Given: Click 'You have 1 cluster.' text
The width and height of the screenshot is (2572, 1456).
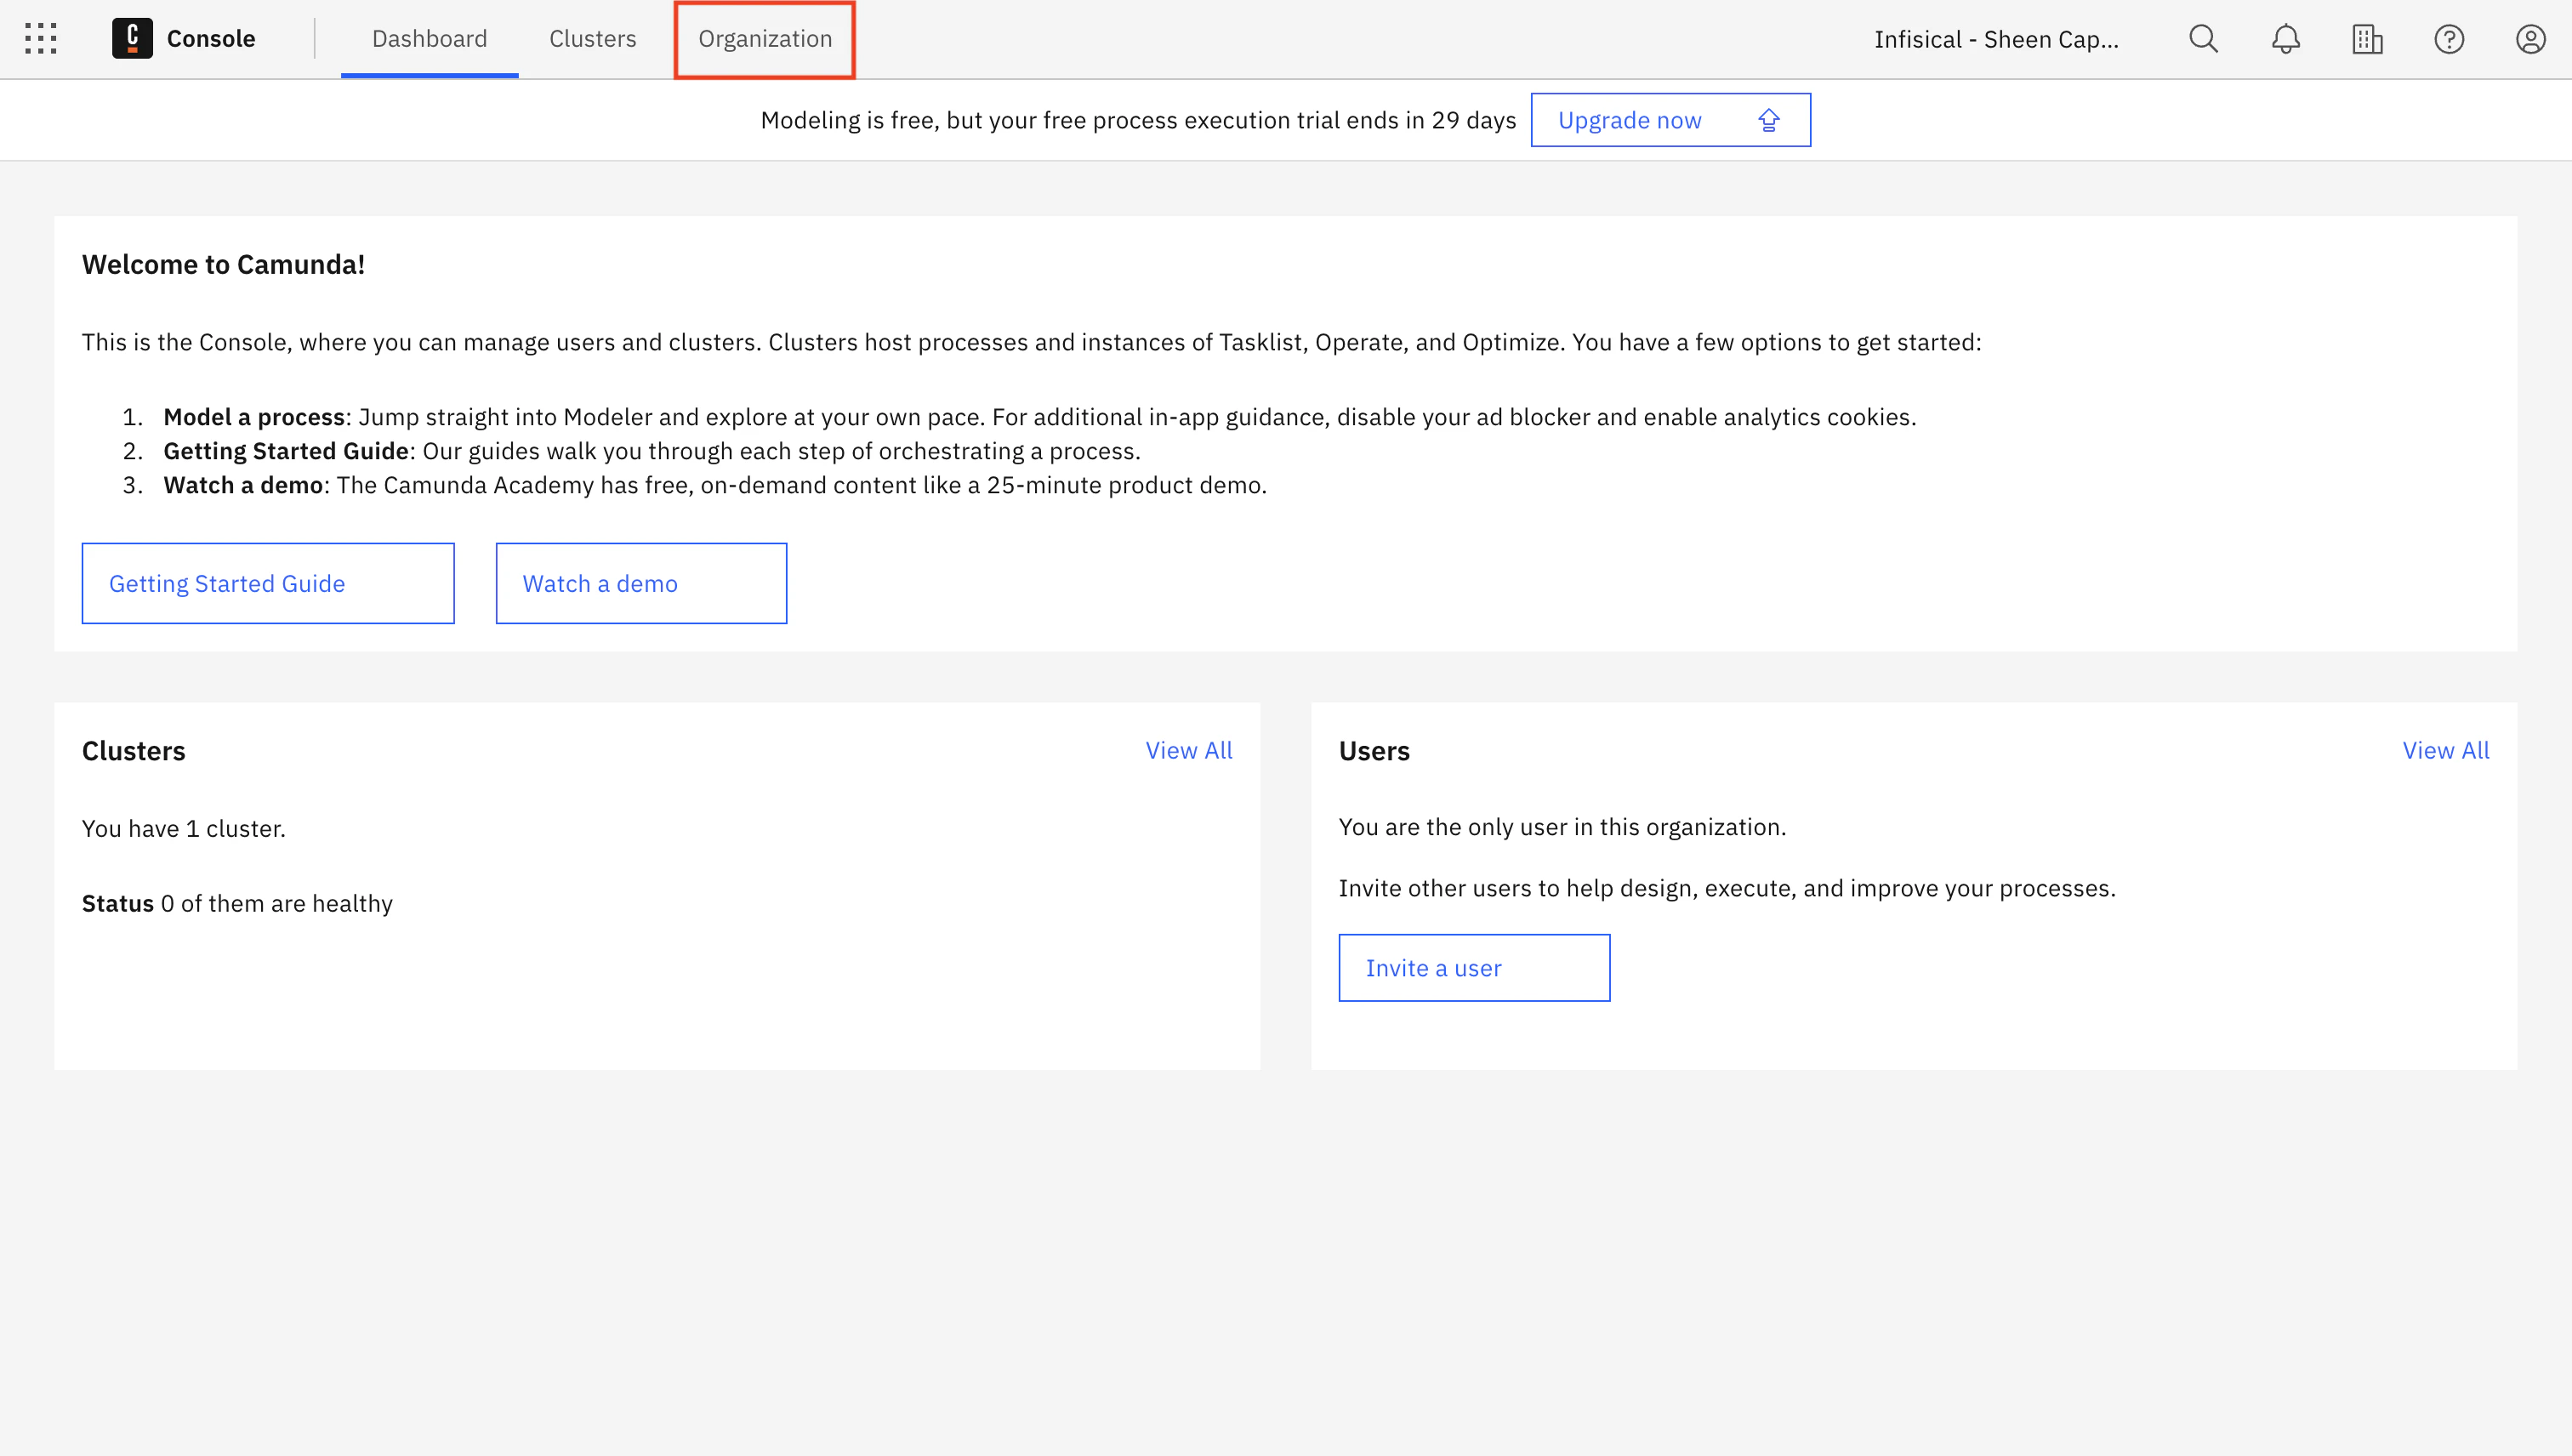Looking at the screenshot, I should [184, 828].
